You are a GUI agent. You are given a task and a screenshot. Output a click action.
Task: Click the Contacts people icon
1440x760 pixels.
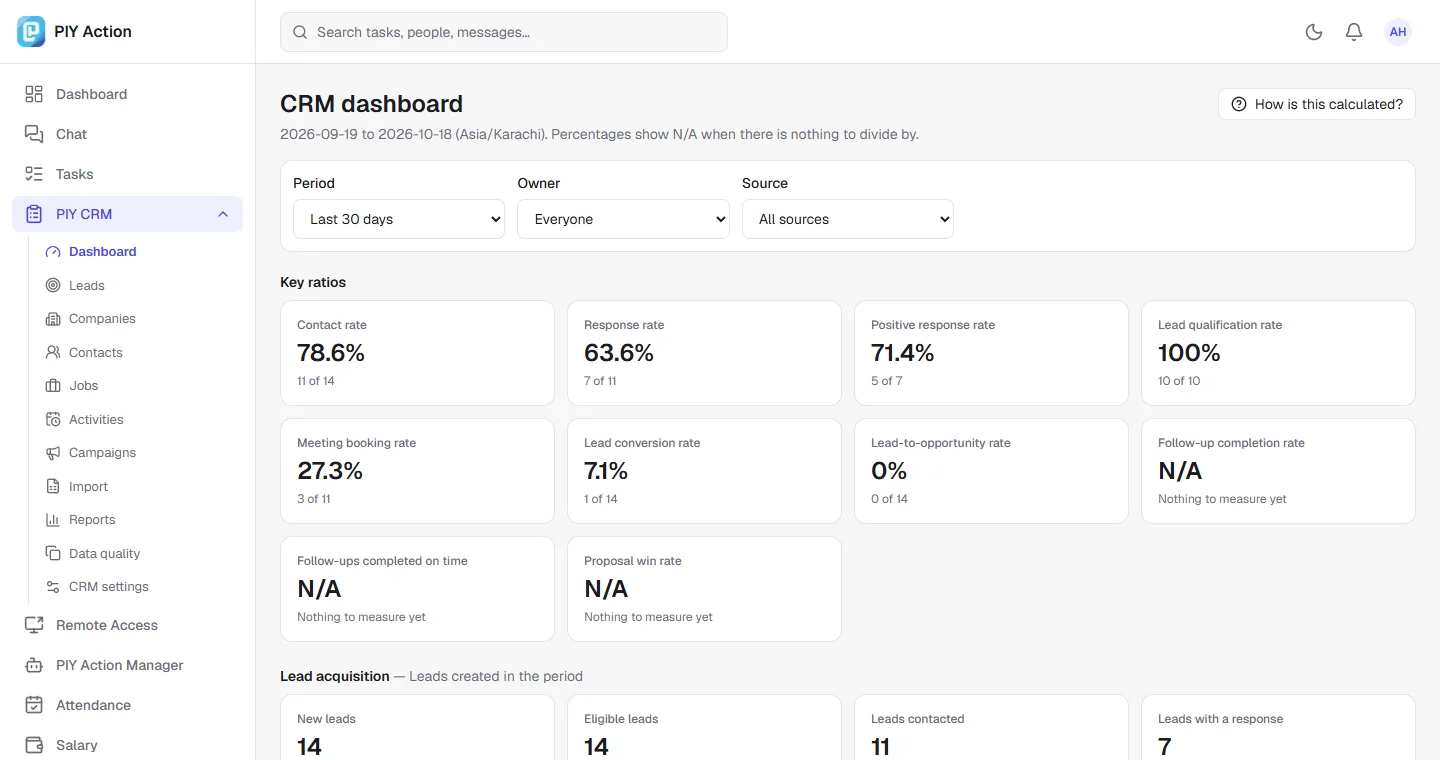(53, 353)
